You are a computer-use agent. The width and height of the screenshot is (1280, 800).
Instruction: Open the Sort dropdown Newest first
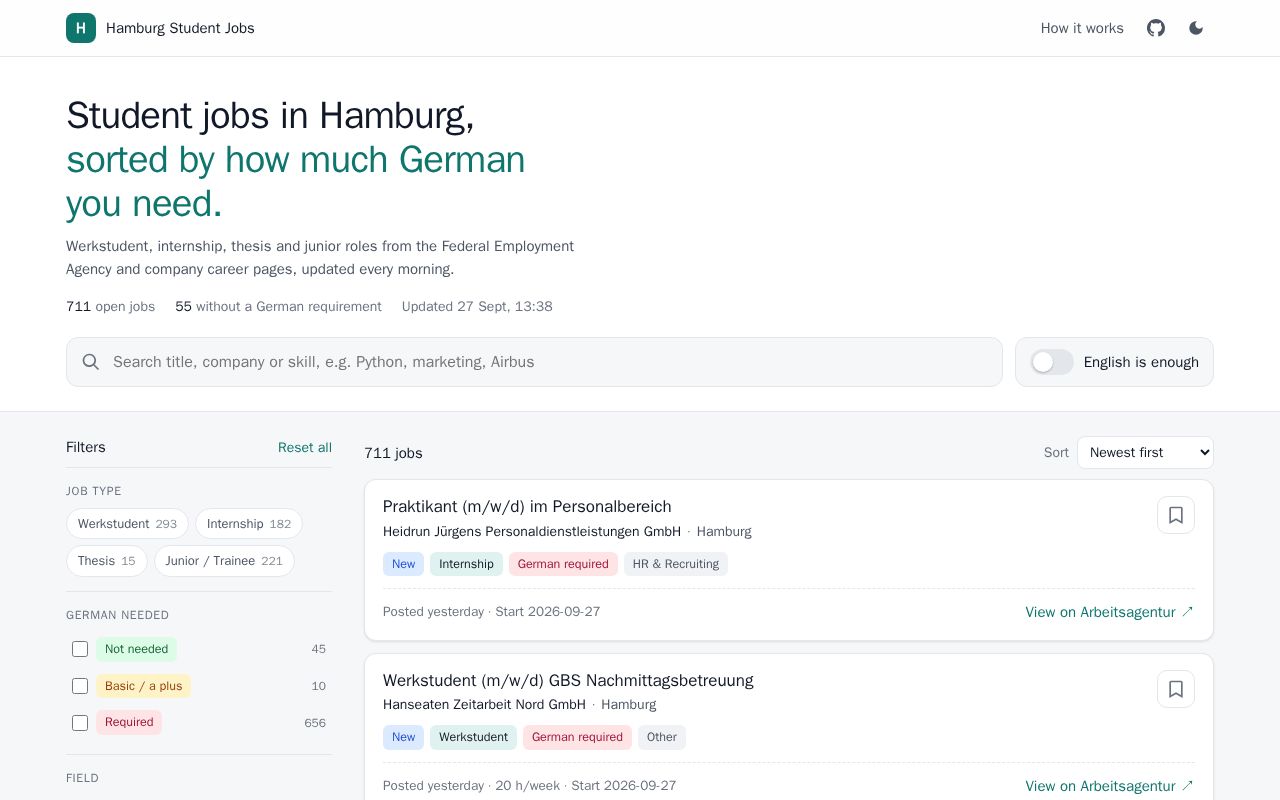(x=1145, y=453)
